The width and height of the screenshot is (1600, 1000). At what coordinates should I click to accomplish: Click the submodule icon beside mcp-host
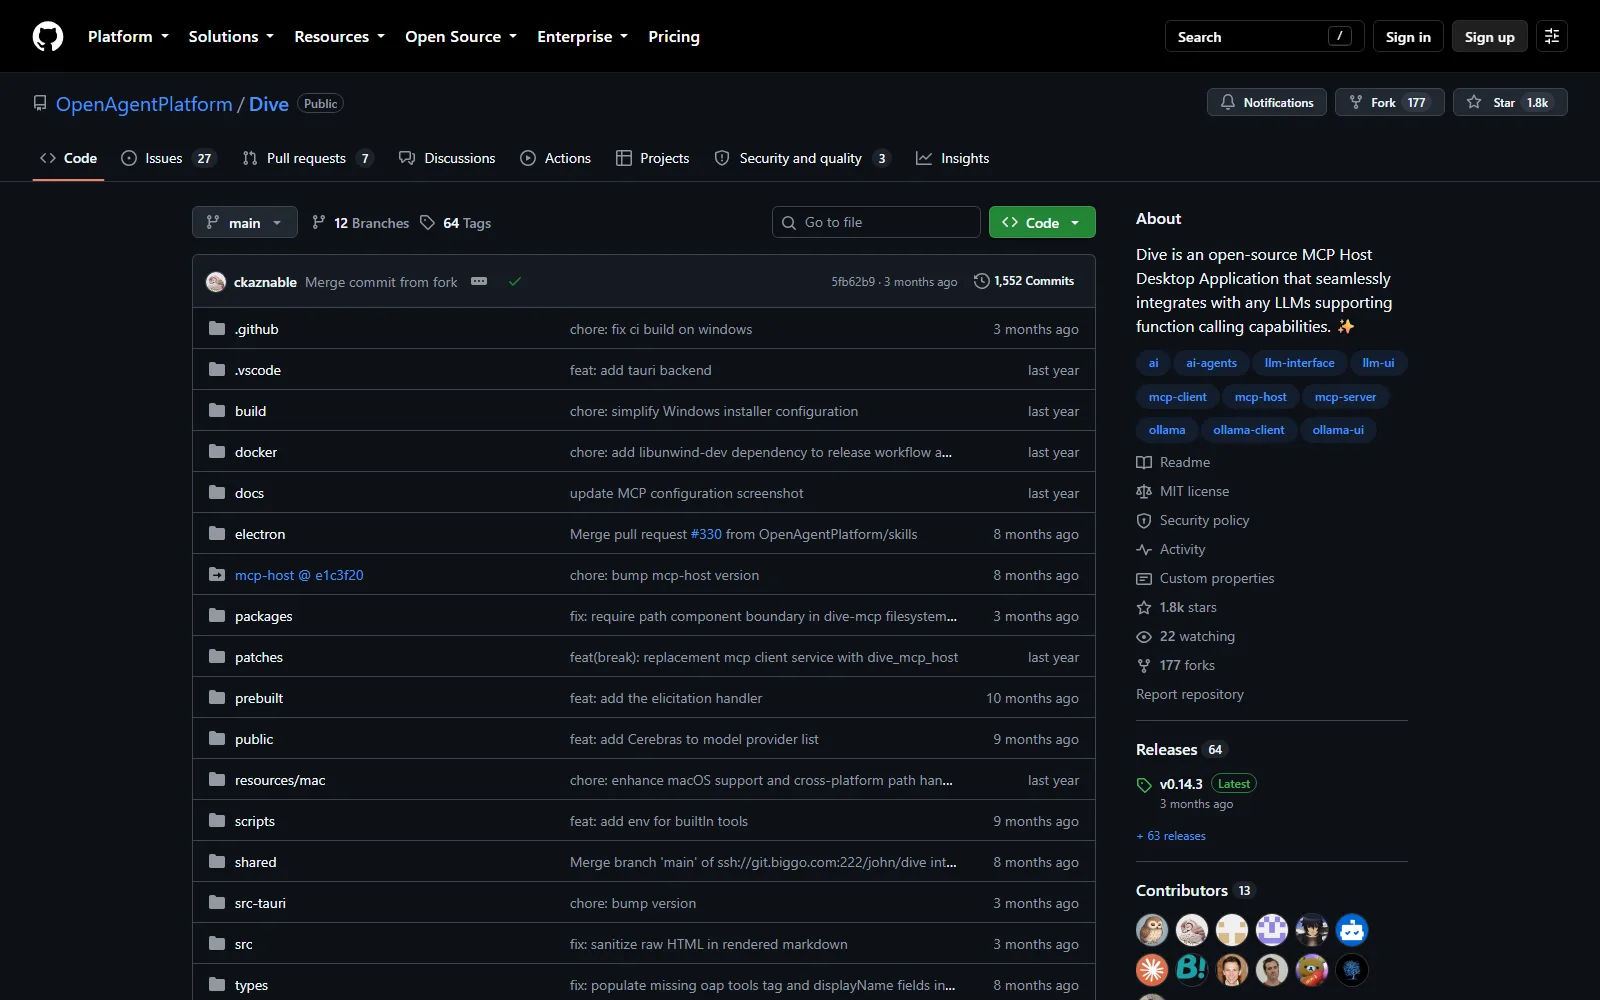(217, 575)
